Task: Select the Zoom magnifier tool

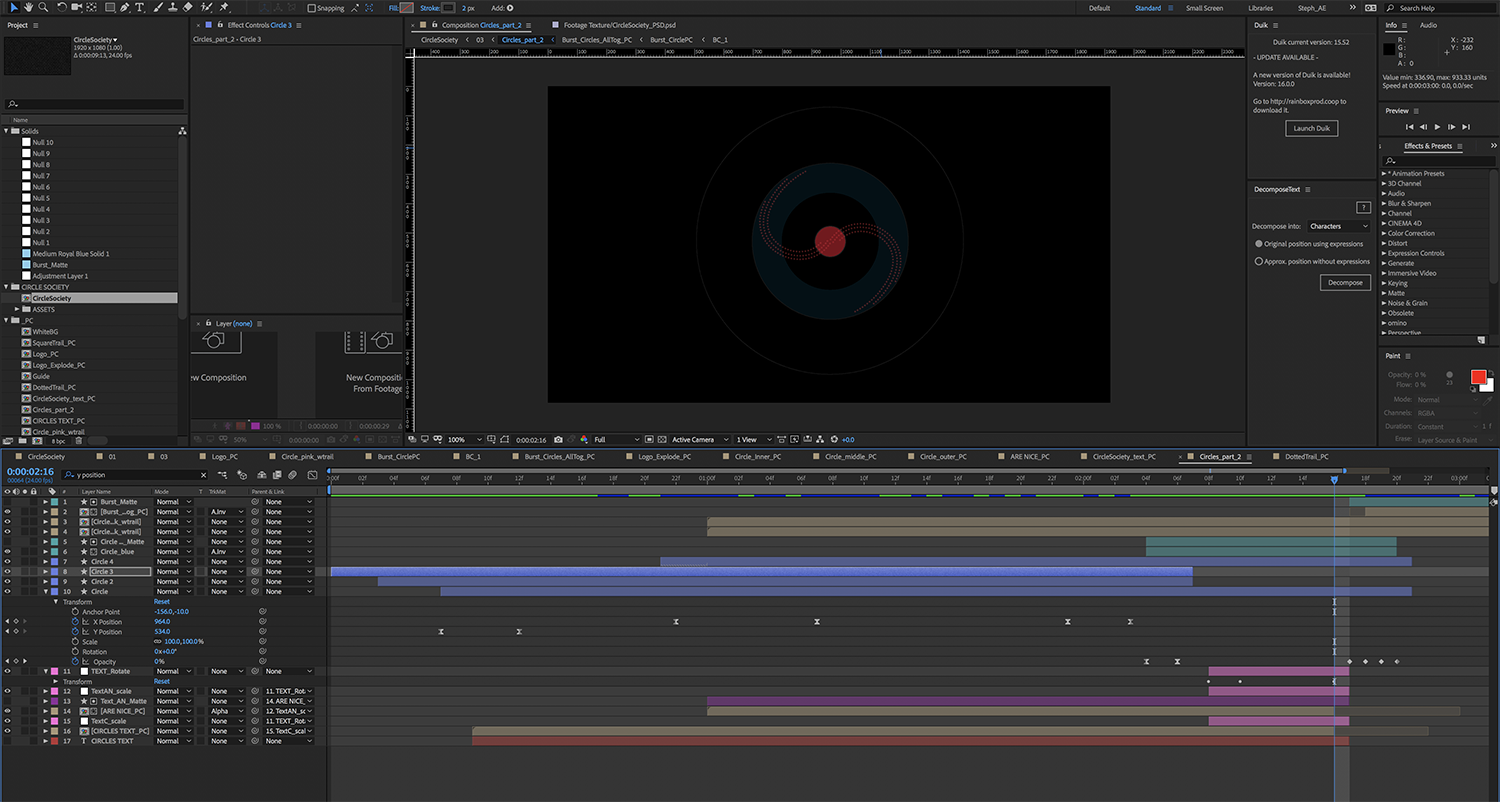Action: (x=43, y=7)
